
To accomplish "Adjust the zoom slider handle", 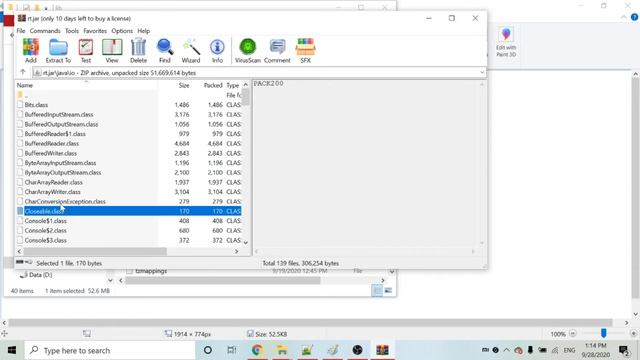I will (603, 333).
